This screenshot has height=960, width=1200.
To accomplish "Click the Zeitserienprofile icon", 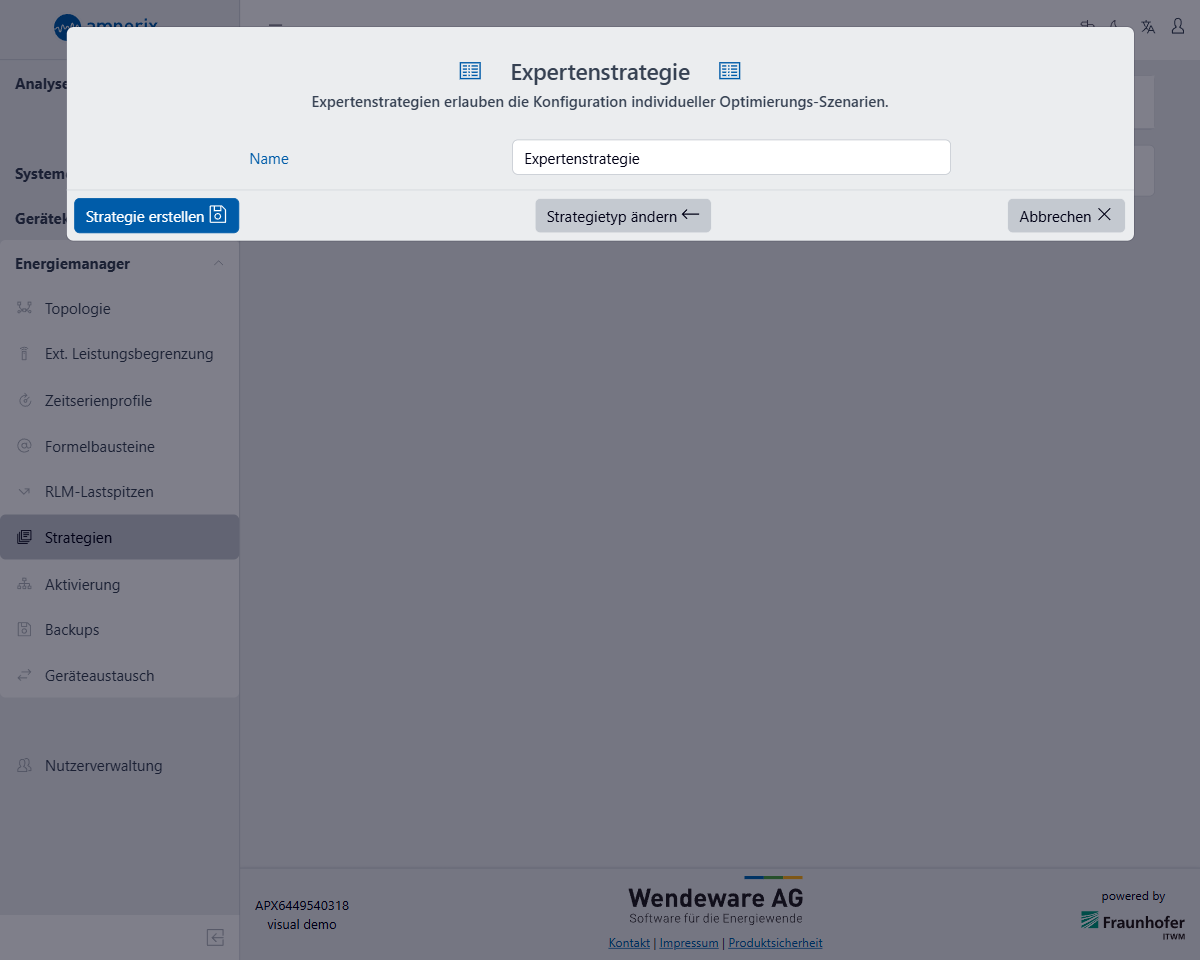I will point(25,401).
